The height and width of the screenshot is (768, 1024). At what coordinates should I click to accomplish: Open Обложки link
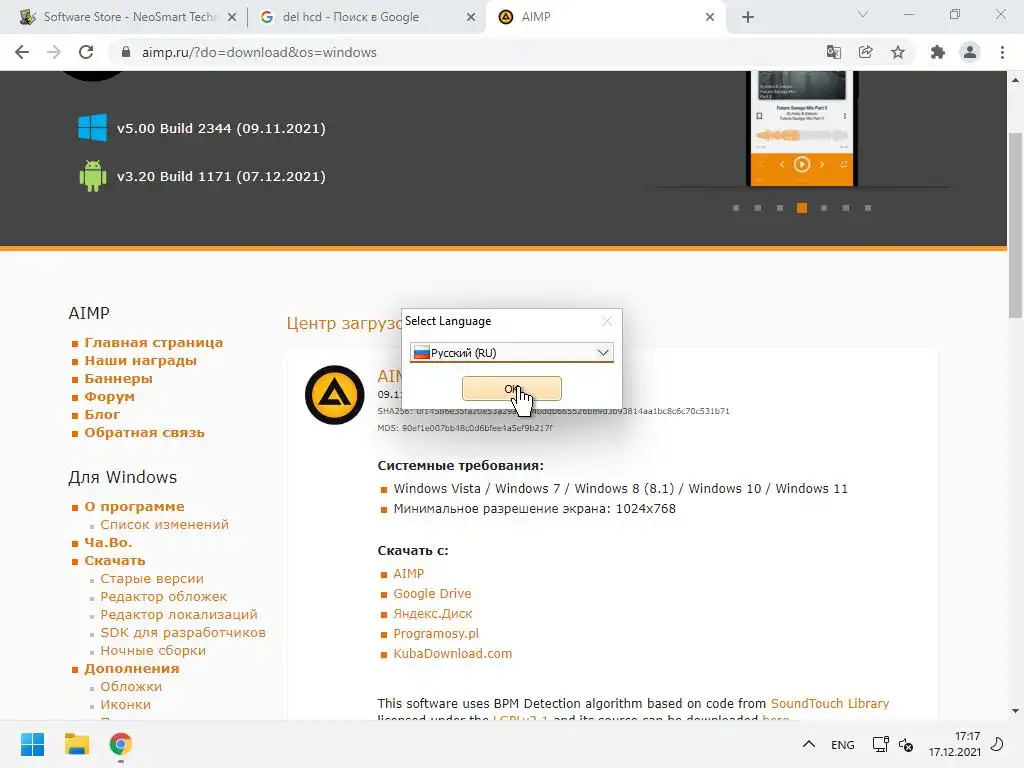[131, 686]
